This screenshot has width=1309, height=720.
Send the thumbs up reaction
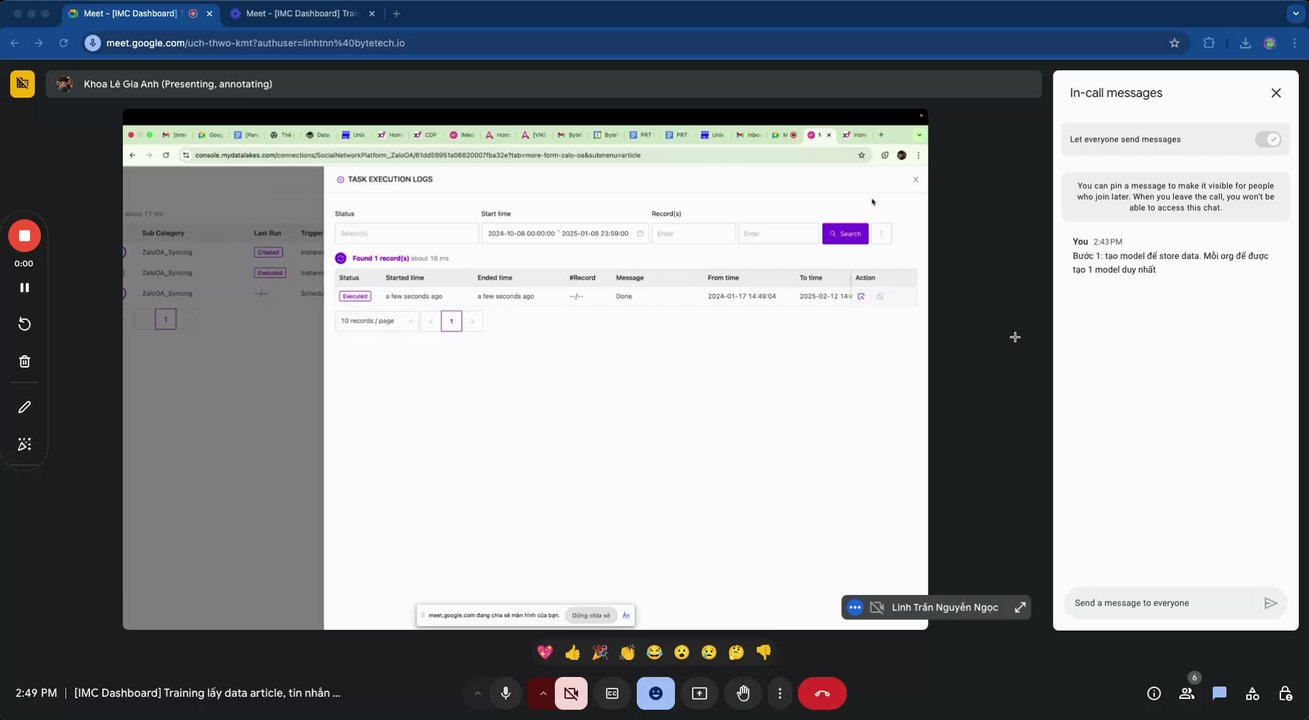pyautogui.click(x=572, y=652)
